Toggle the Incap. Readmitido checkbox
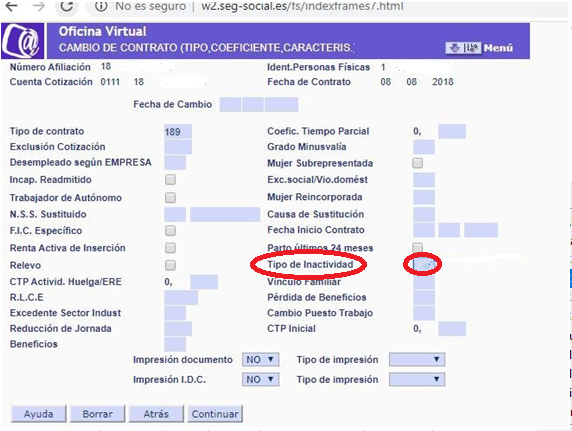Screen dimensions: 572x431 [x=170, y=180]
